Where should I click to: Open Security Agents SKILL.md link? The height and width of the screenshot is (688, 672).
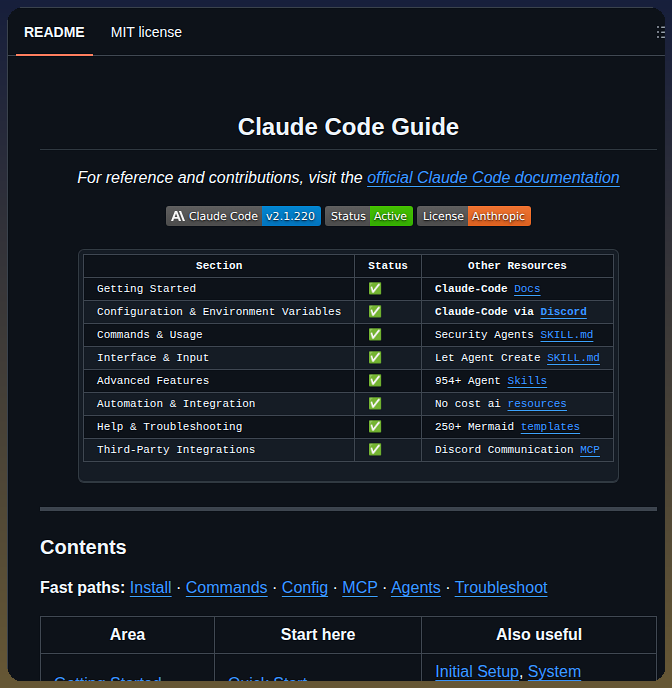566,335
